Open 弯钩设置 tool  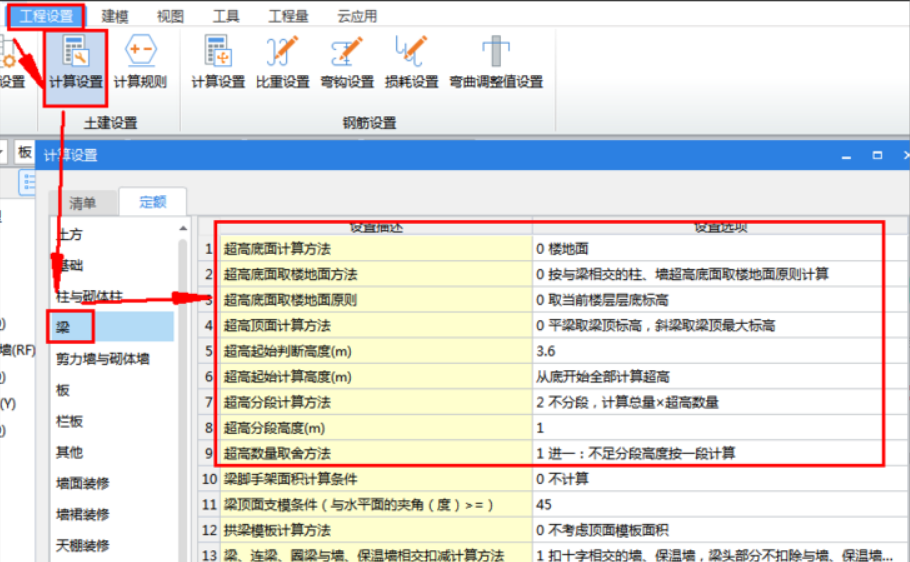pos(347,62)
